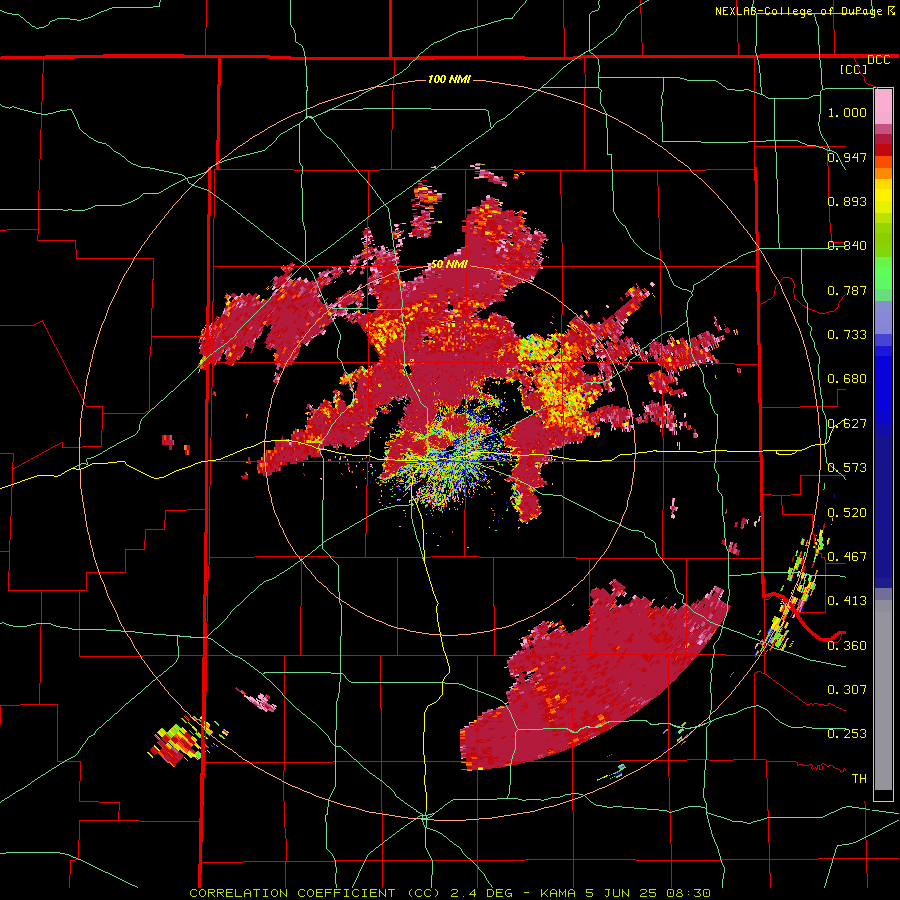Select the 0.413 scale value
The image size is (900, 900).
[847, 600]
